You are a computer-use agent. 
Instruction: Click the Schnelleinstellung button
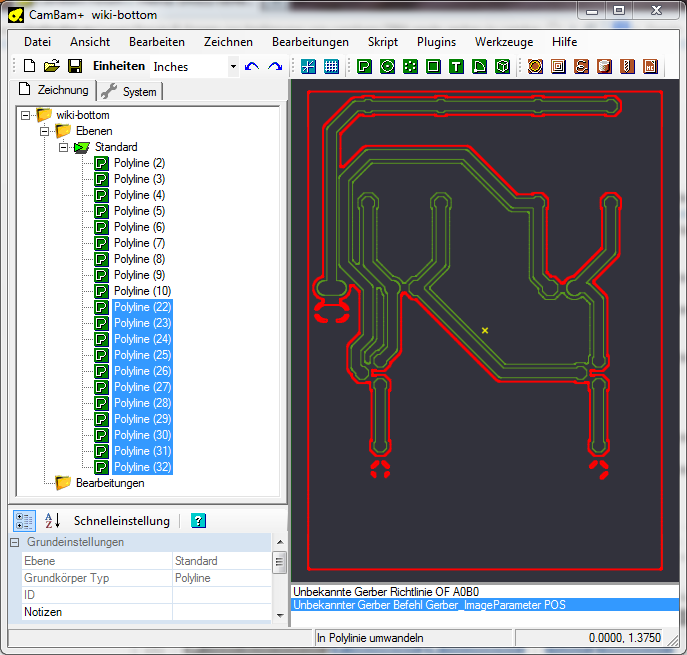(x=122, y=521)
